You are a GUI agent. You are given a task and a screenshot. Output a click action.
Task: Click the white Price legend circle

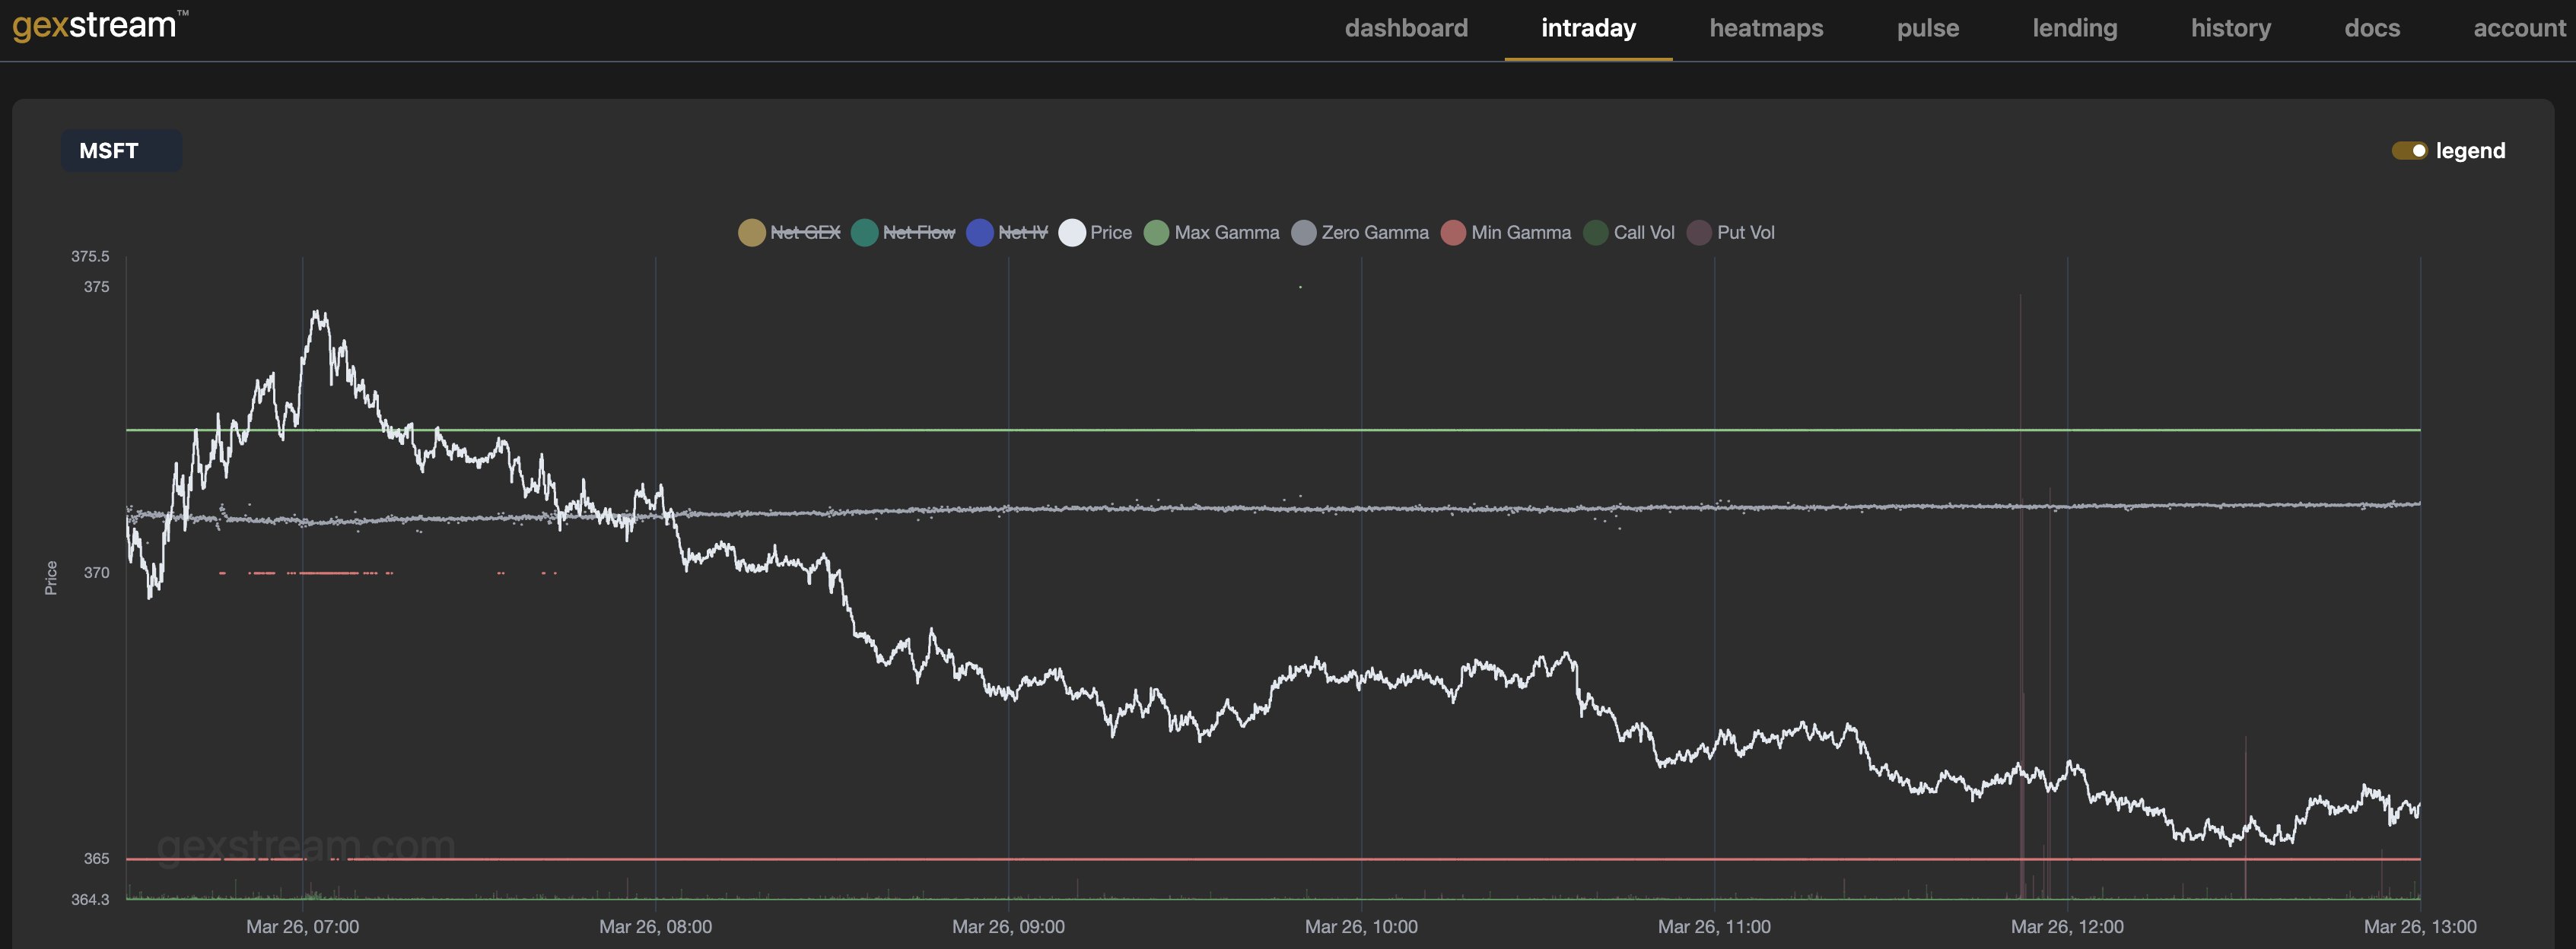[1072, 233]
